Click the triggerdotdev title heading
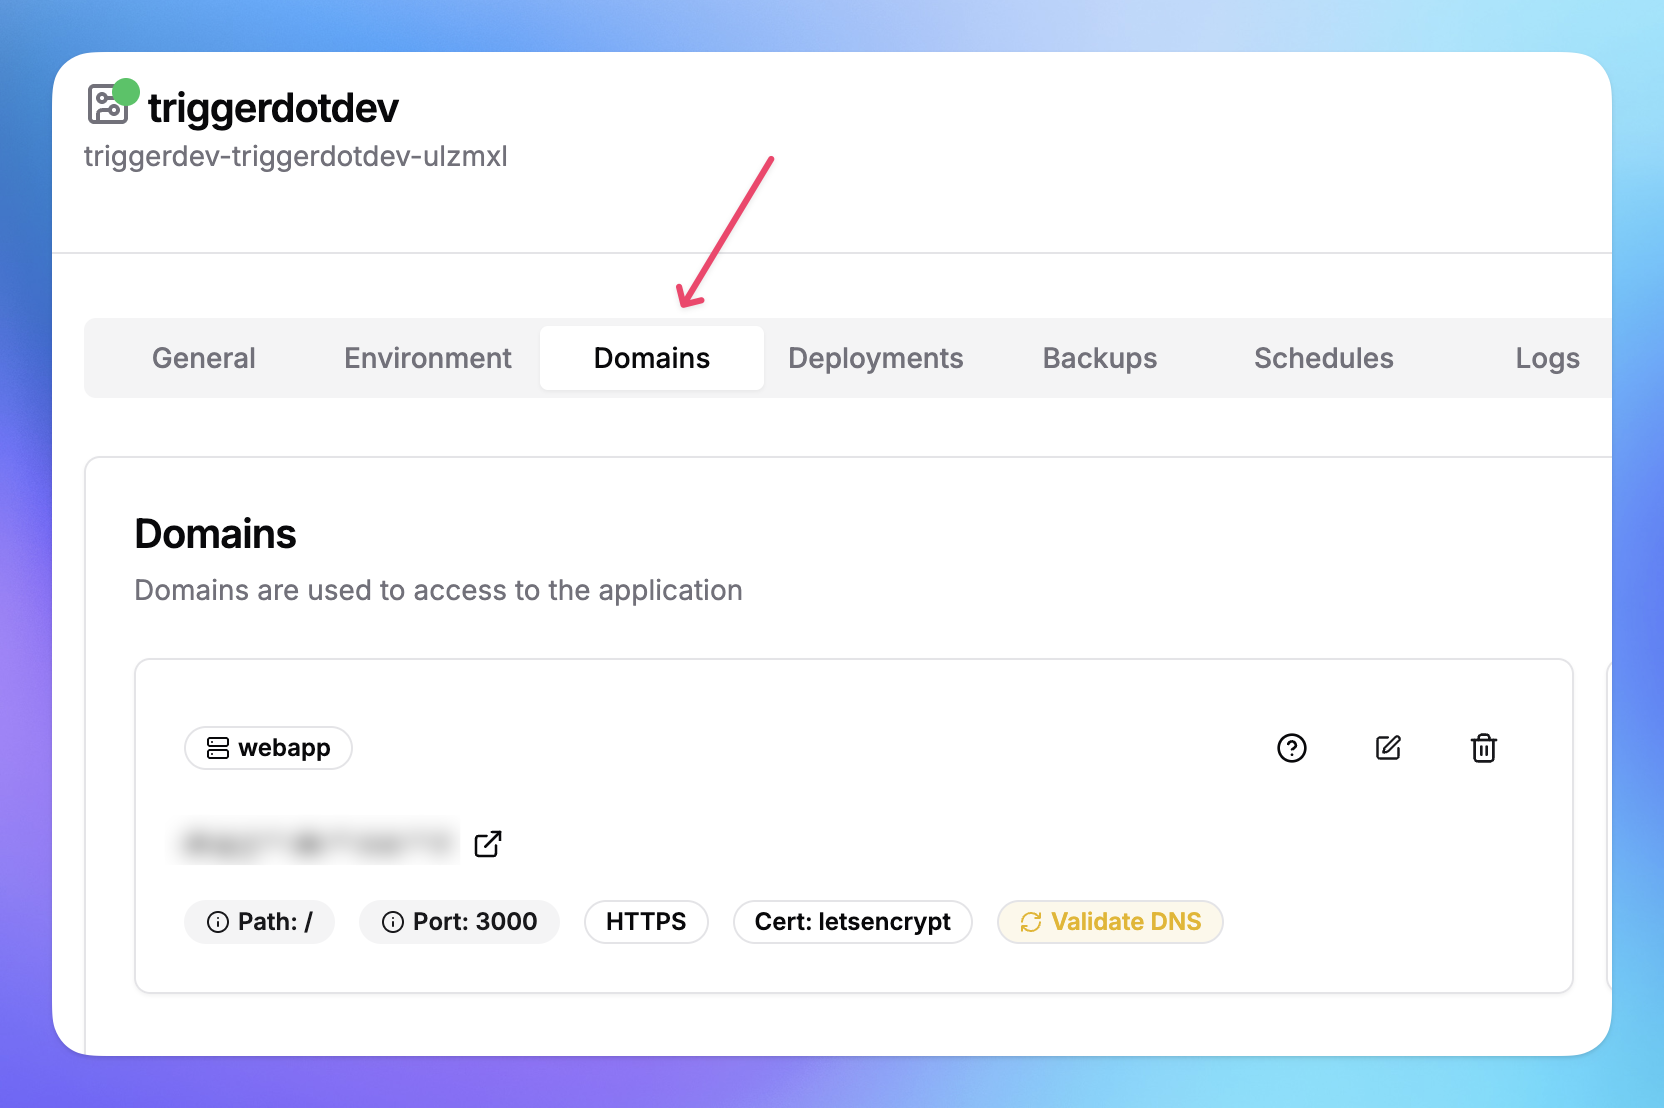 (273, 108)
